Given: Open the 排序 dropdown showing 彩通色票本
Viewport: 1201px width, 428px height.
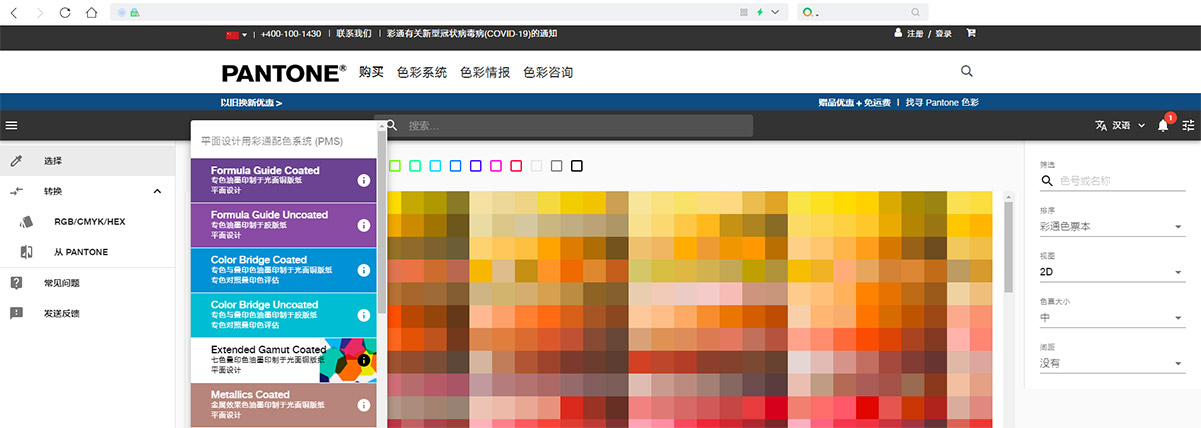Looking at the screenshot, I should pos(1112,227).
